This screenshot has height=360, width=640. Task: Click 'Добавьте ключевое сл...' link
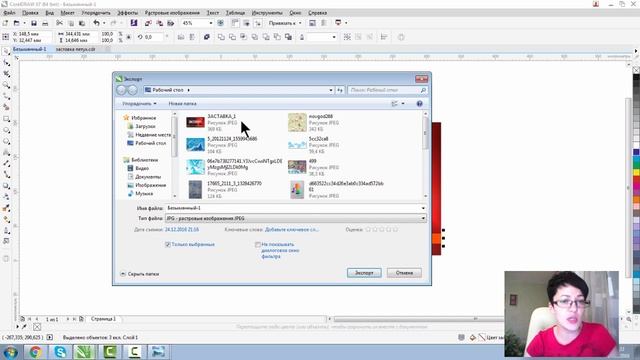[291, 230]
